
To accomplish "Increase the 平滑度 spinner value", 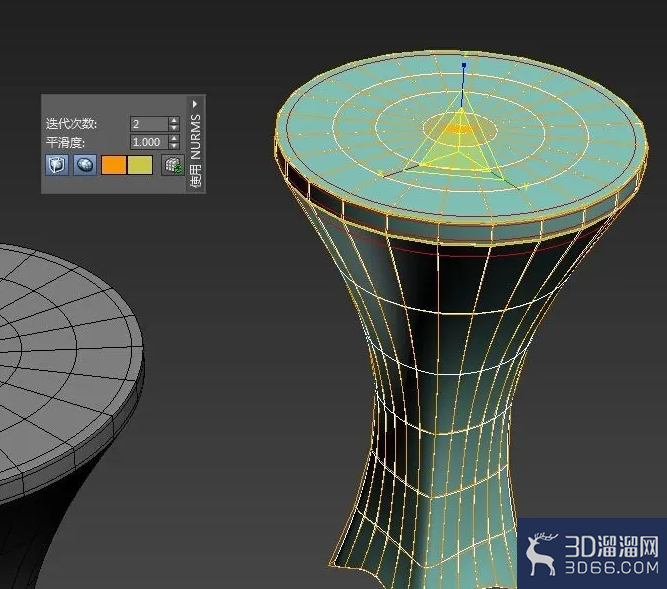I will pyautogui.click(x=174, y=138).
